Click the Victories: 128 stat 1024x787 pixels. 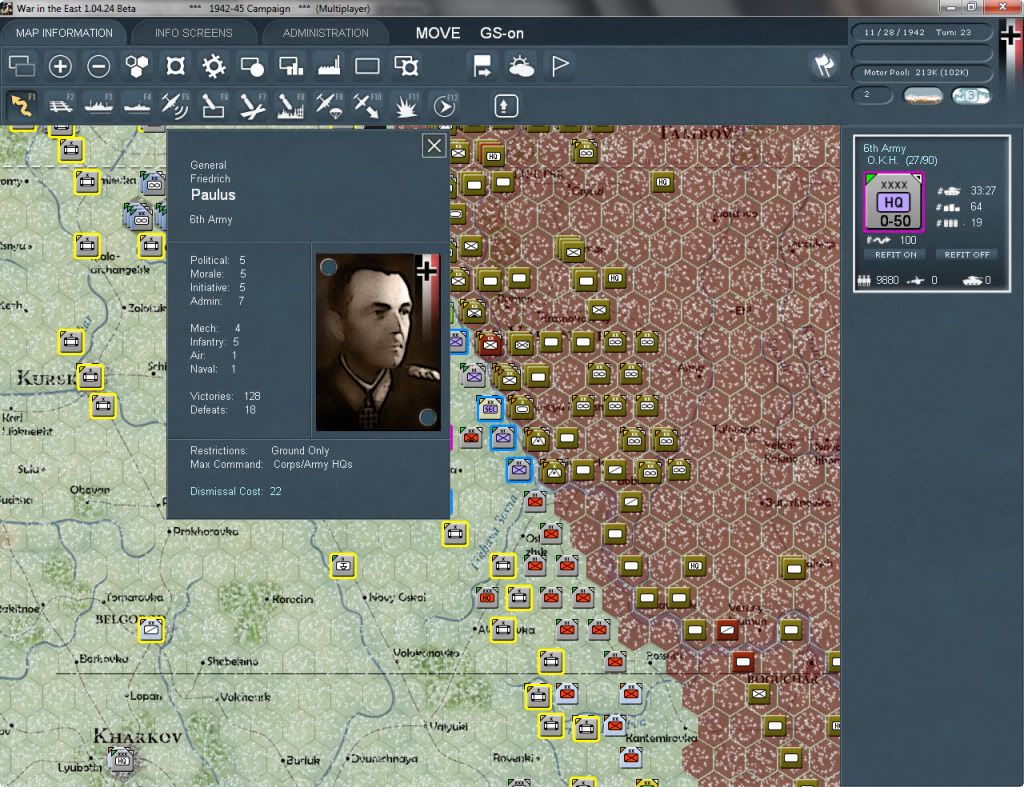(x=225, y=396)
